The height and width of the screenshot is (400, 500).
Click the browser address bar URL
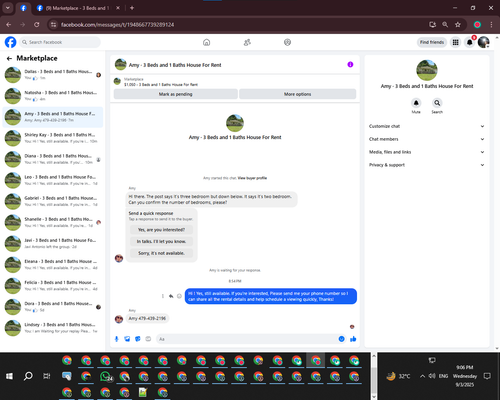pos(117,25)
